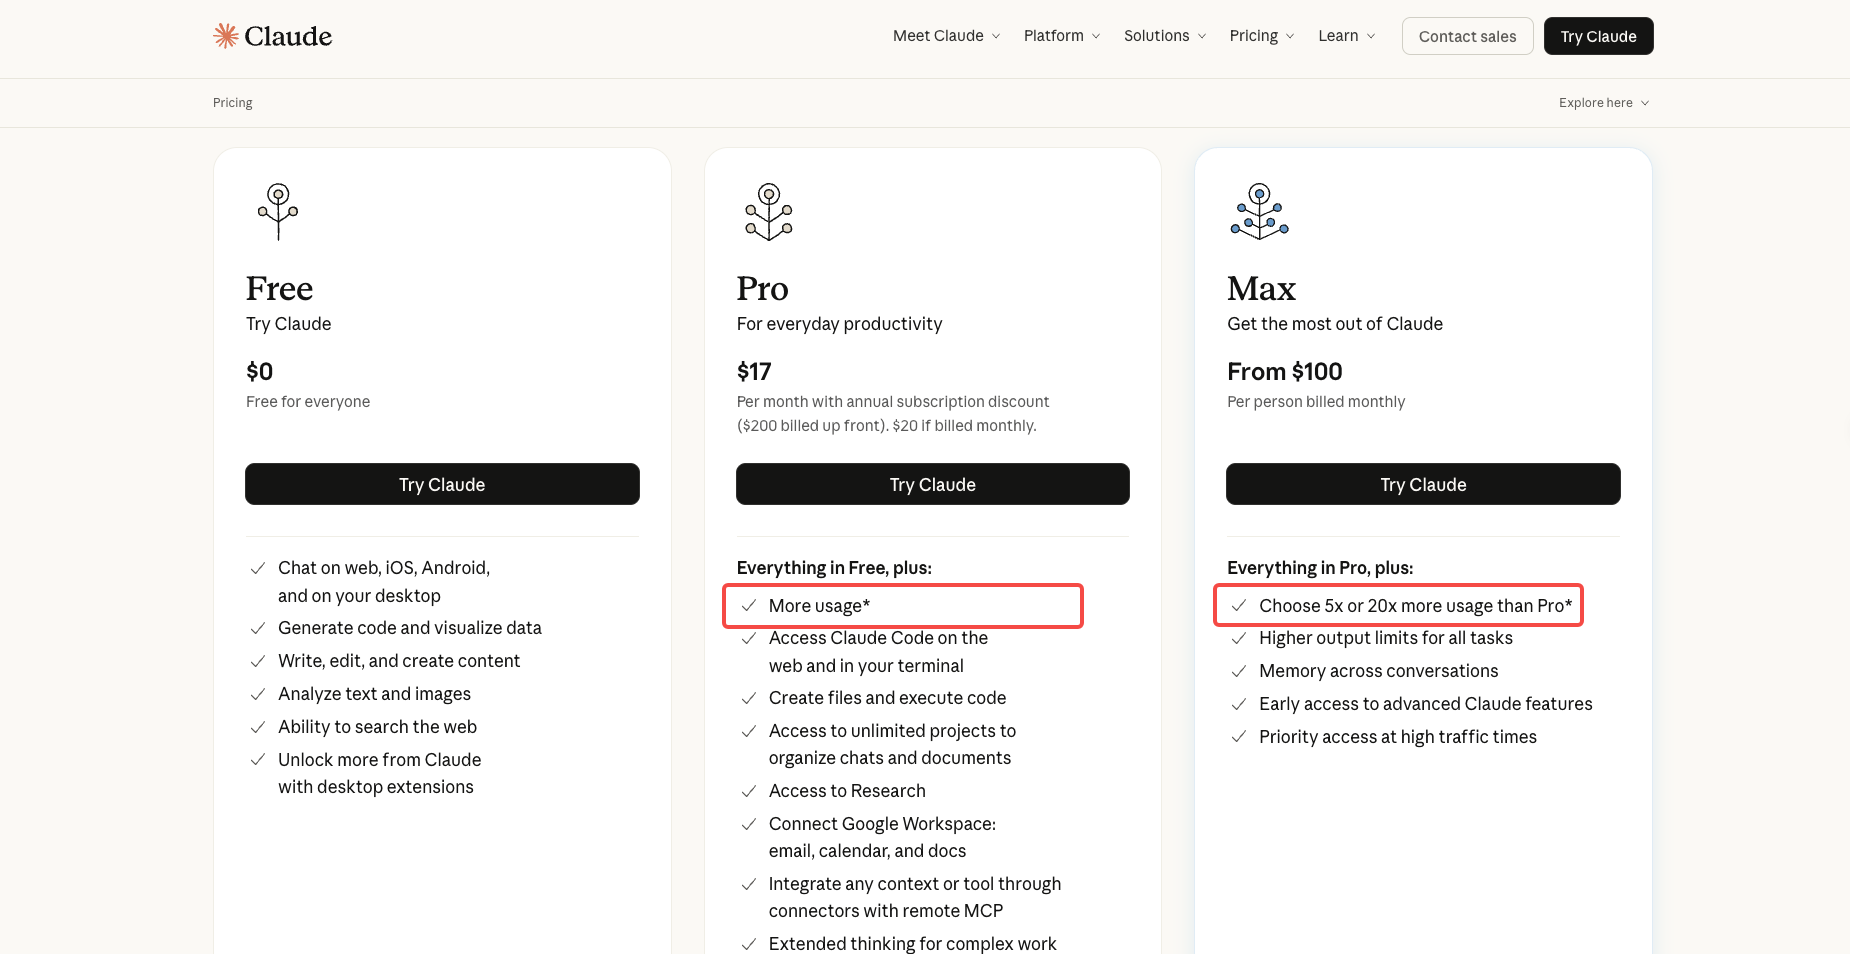Choose Try Claude under the Pro plan
The width and height of the screenshot is (1850, 954).
coord(933,484)
